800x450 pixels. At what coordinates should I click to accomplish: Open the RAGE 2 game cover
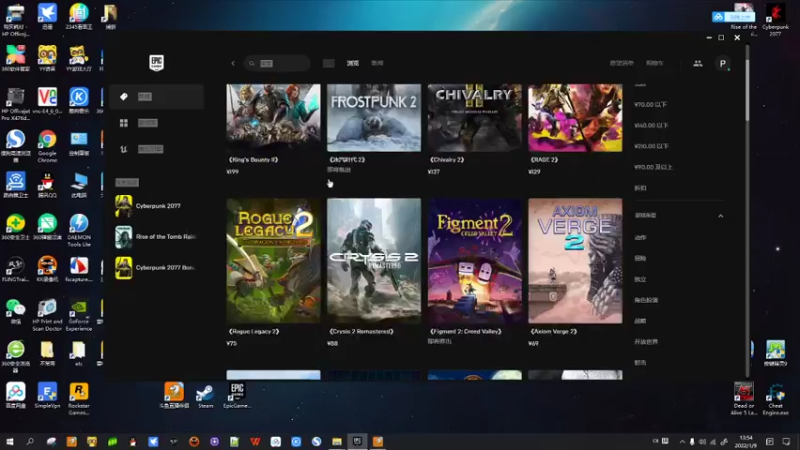point(575,117)
